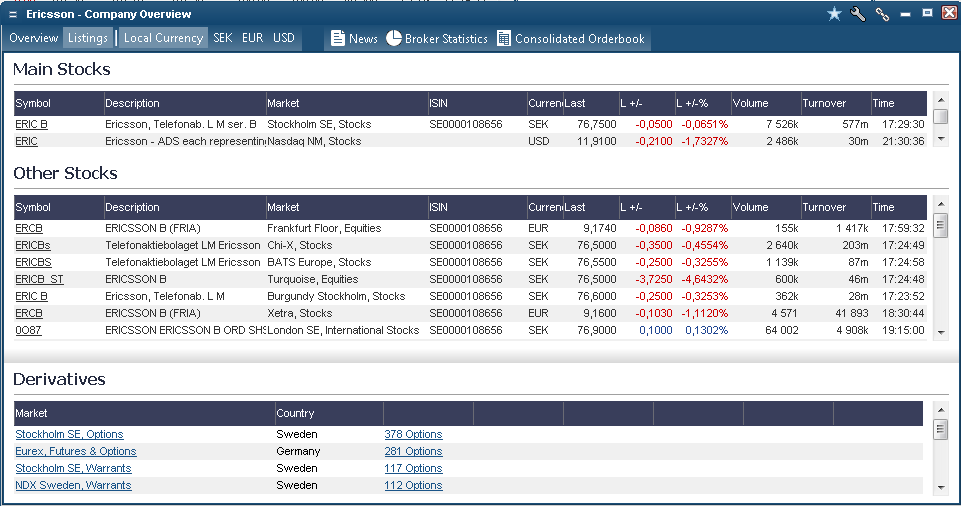
Task: Click scrollbar thumb in Main Stocks table
Action: [x=941, y=116]
